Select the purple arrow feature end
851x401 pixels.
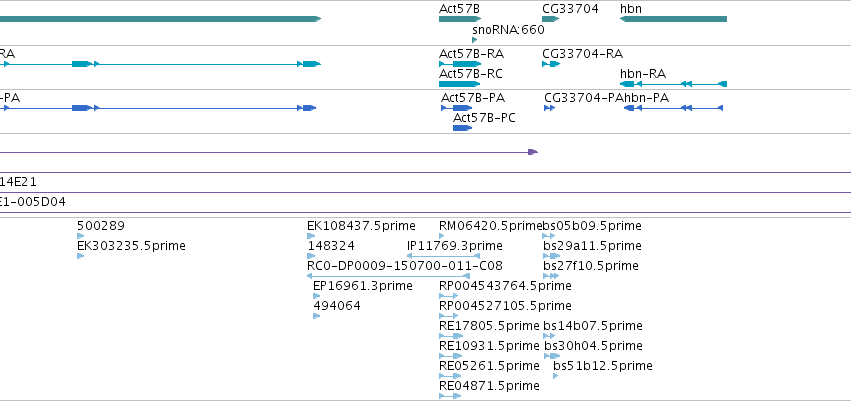[x=533, y=152]
